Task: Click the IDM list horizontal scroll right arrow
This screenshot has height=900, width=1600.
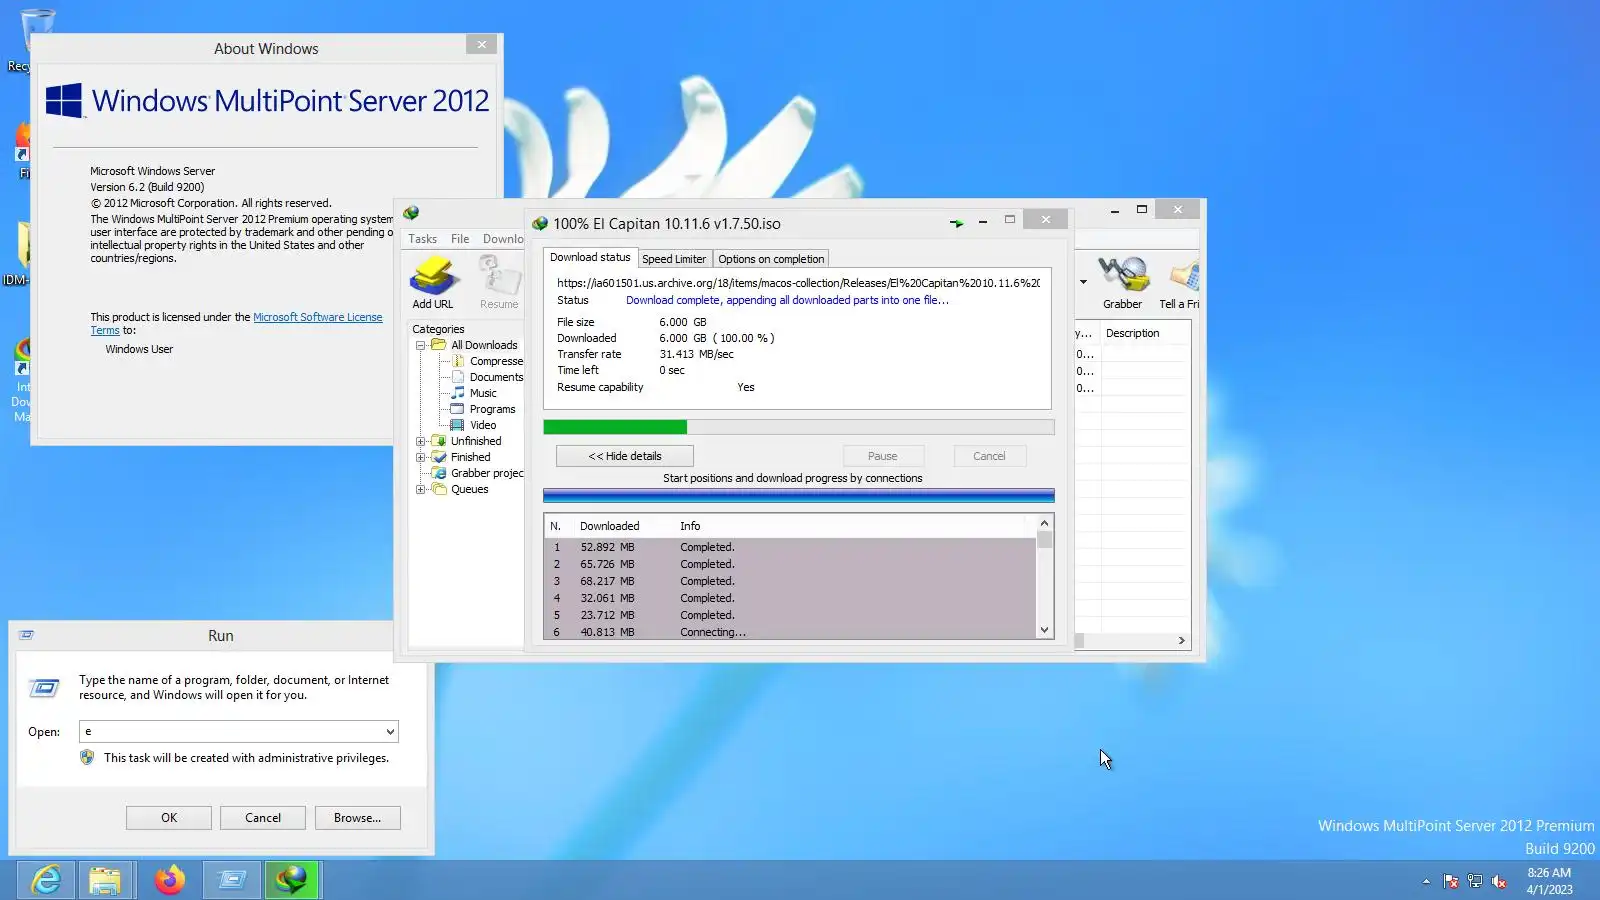Action: coord(1181,640)
